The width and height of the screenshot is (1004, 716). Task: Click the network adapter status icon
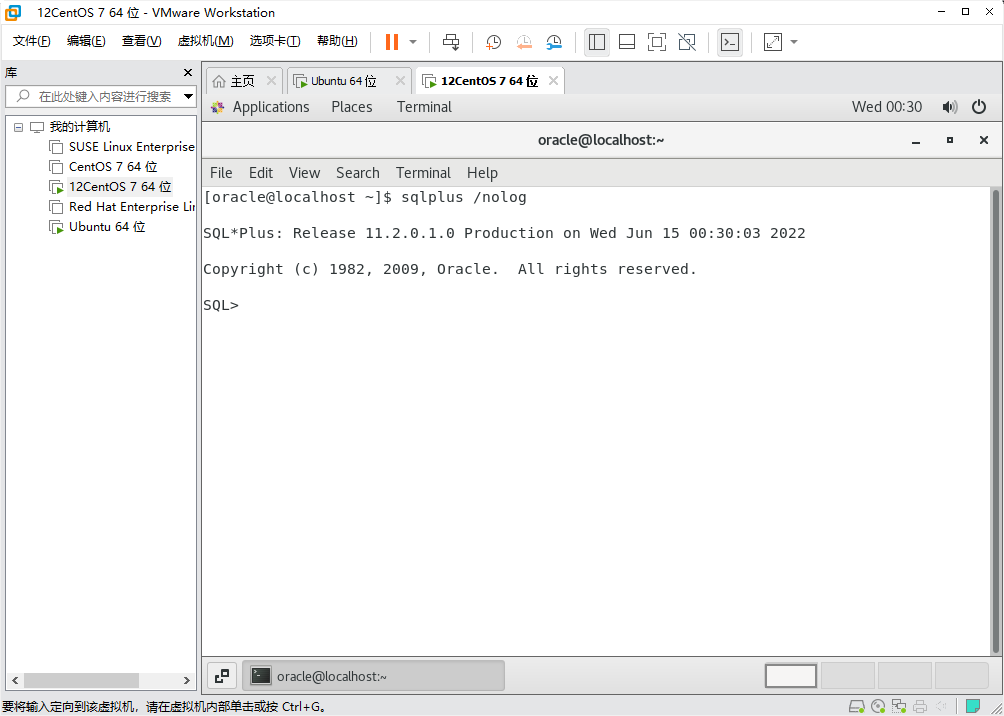coord(899,706)
